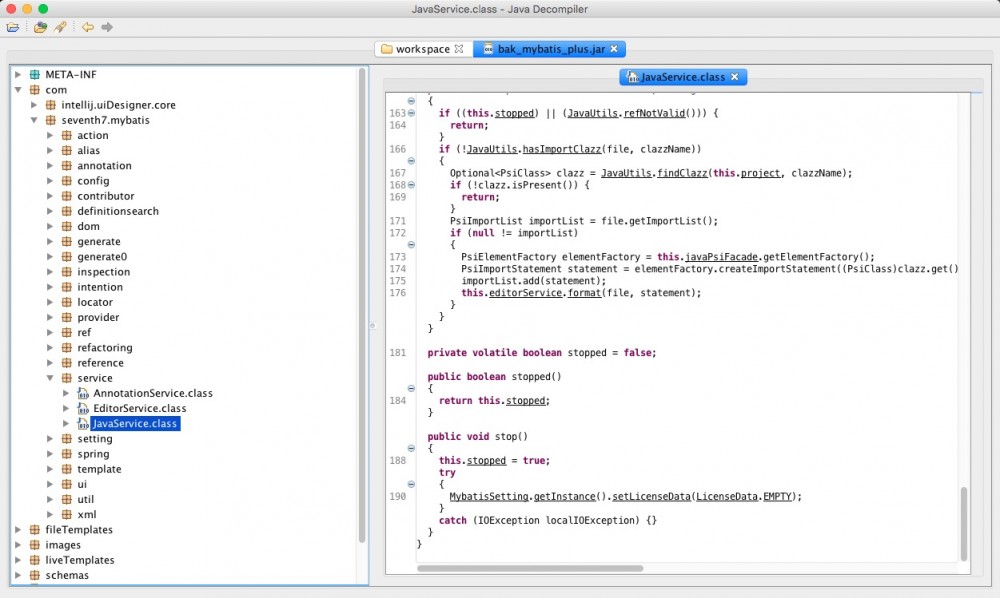Click the AnnotationService.class file icon
This screenshot has height=598, width=1000.
point(83,393)
